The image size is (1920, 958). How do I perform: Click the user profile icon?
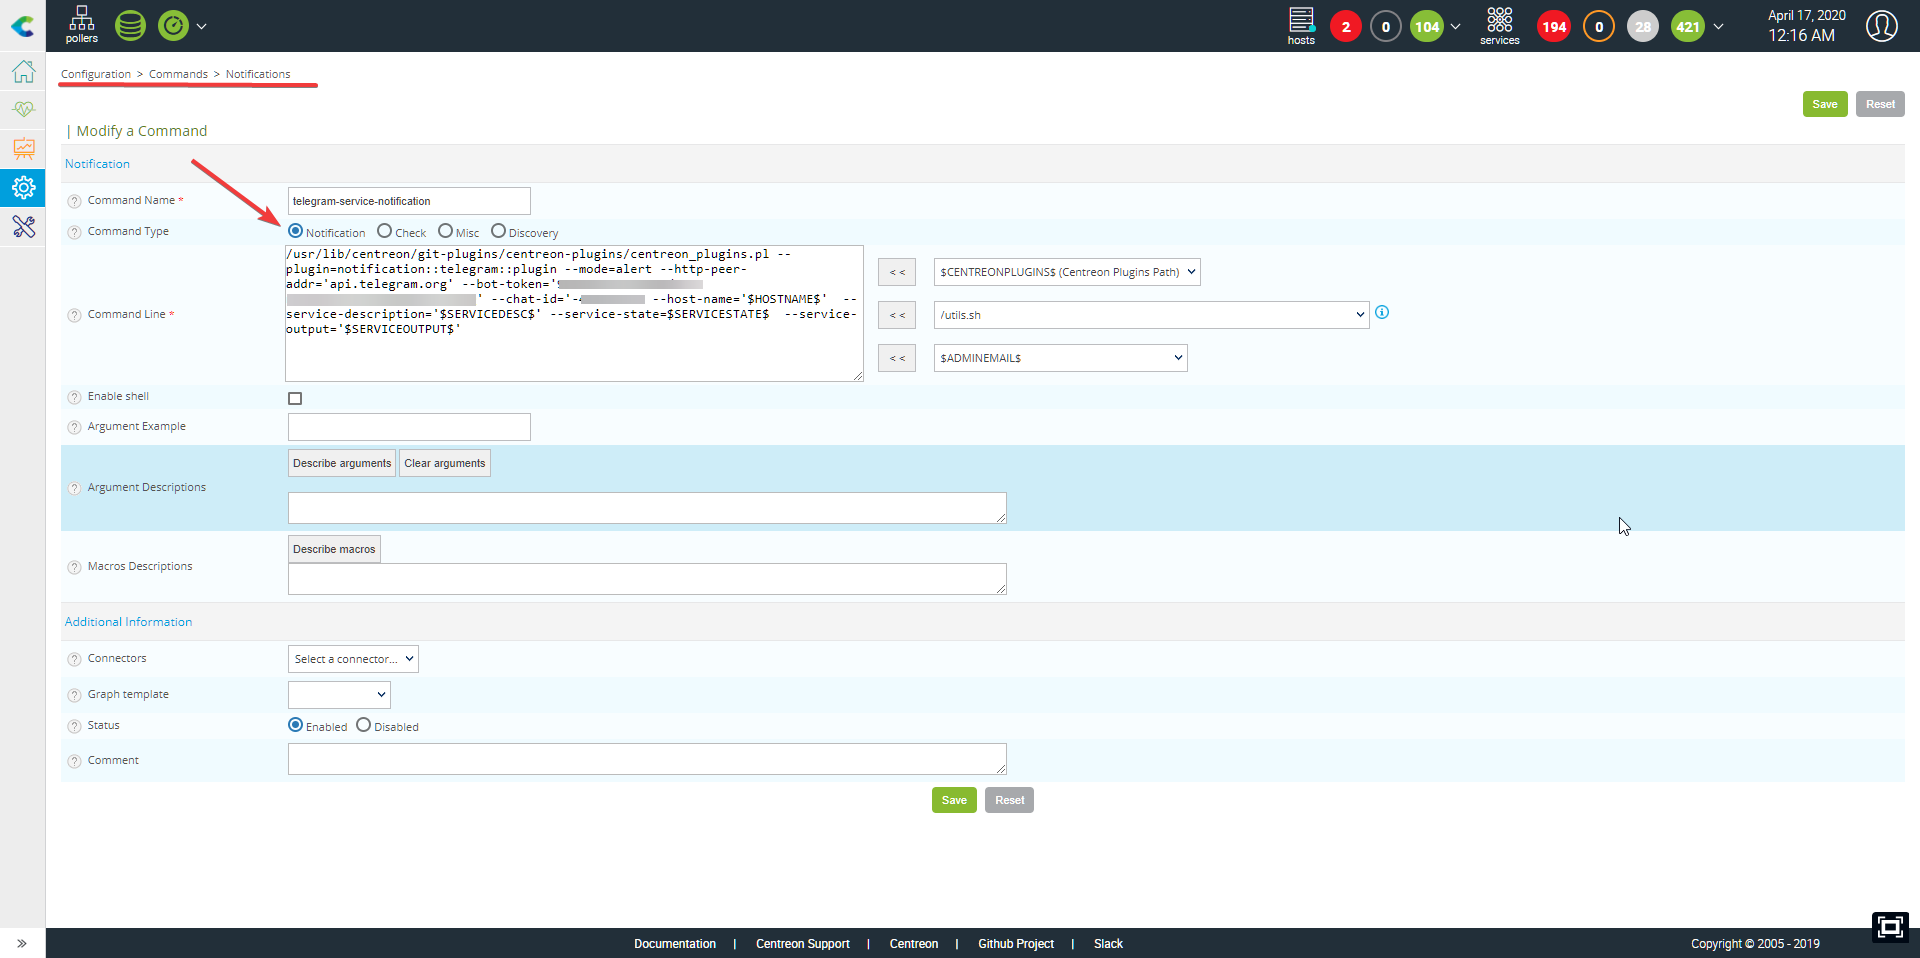click(x=1881, y=26)
